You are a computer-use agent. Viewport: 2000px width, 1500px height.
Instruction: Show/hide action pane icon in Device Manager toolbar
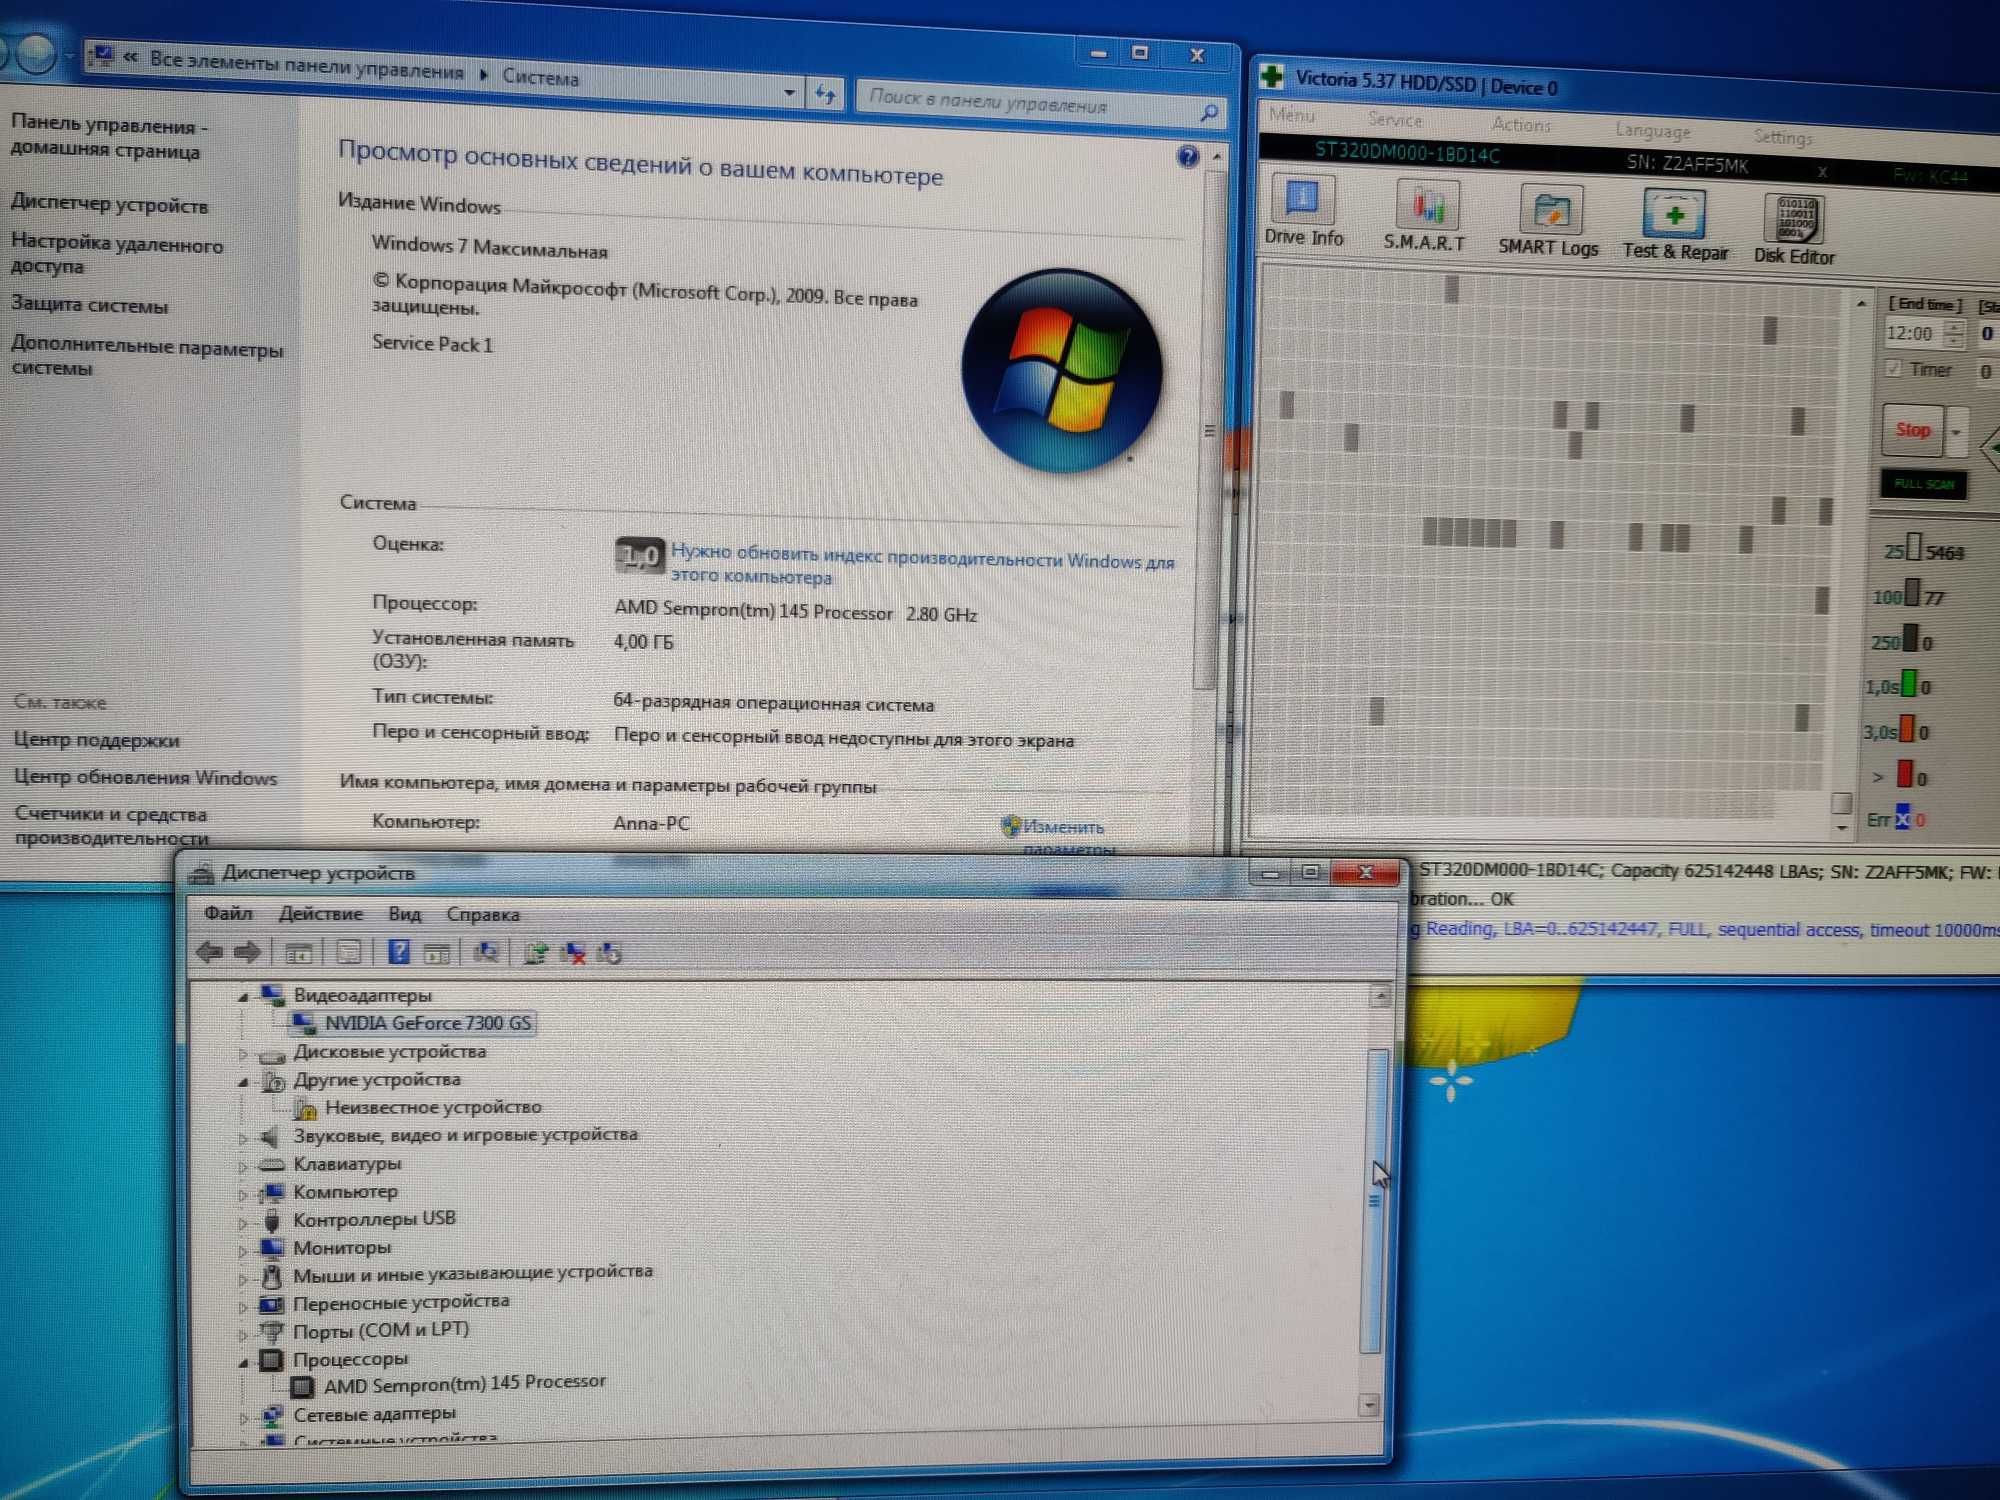pyautogui.click(x=436, y=953)
